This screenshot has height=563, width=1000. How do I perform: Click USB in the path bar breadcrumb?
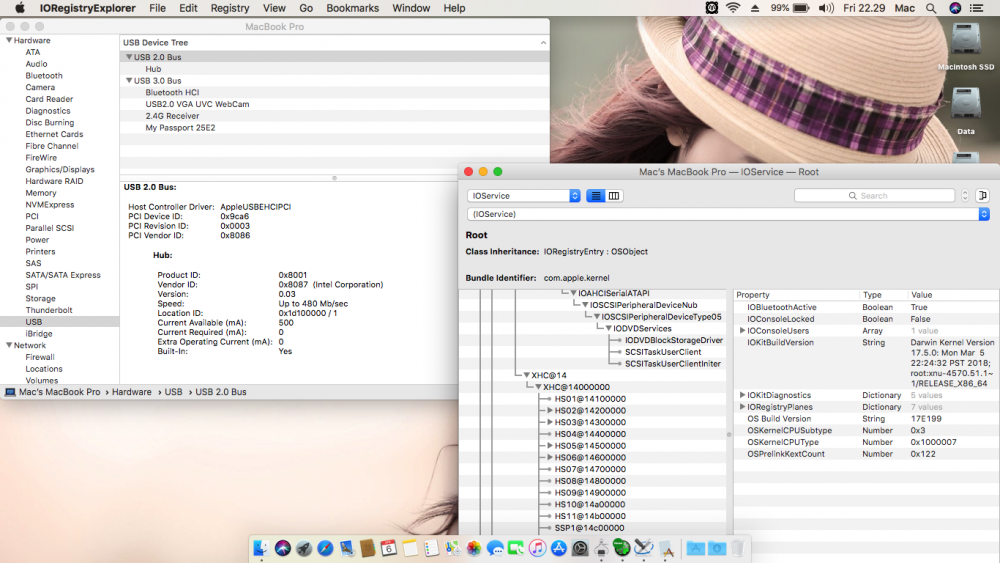pyautogui.click(x=173, y=392)
